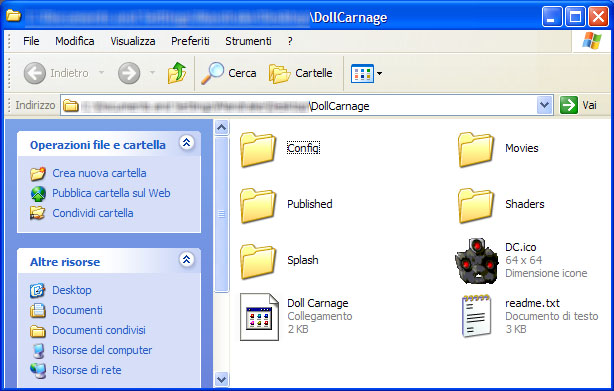This screenshot has width=614, height=391.
Task: Click the Documenti condivisi folder icon
Action: 38,331
